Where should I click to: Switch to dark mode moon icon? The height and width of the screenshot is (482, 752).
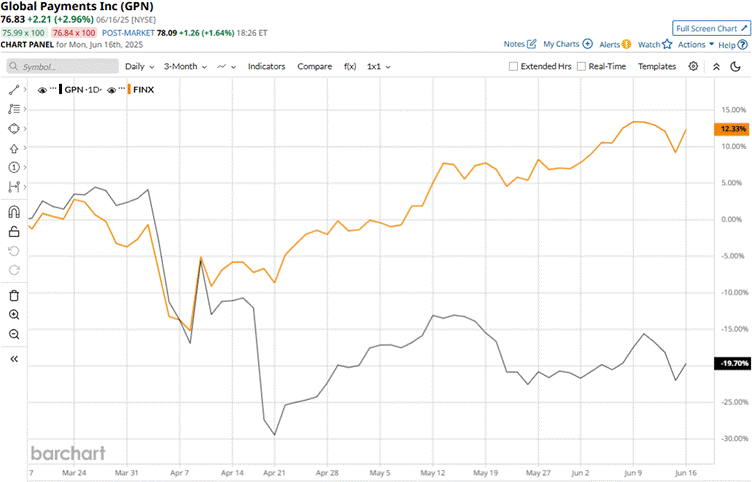(x=735, y=67)
